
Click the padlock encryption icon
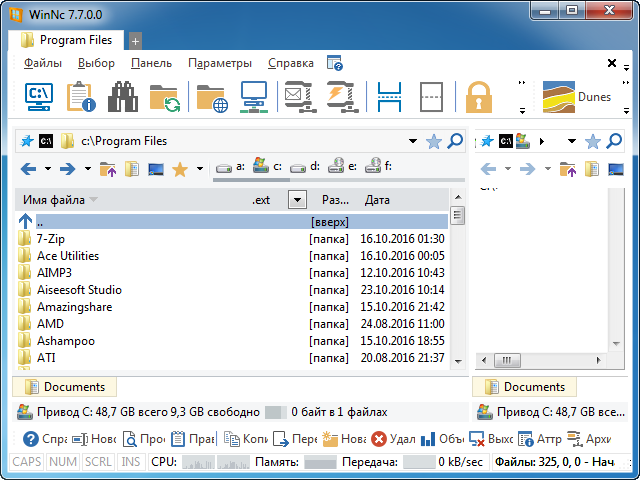tap(480, 98)
